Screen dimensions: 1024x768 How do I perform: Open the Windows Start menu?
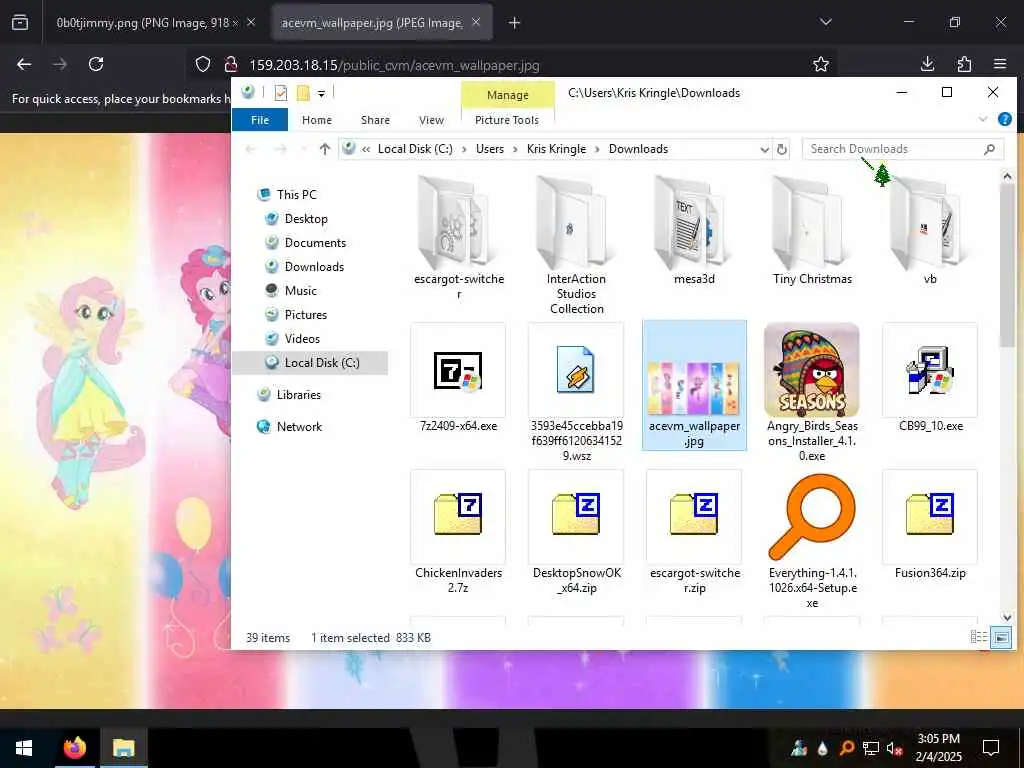24,748
